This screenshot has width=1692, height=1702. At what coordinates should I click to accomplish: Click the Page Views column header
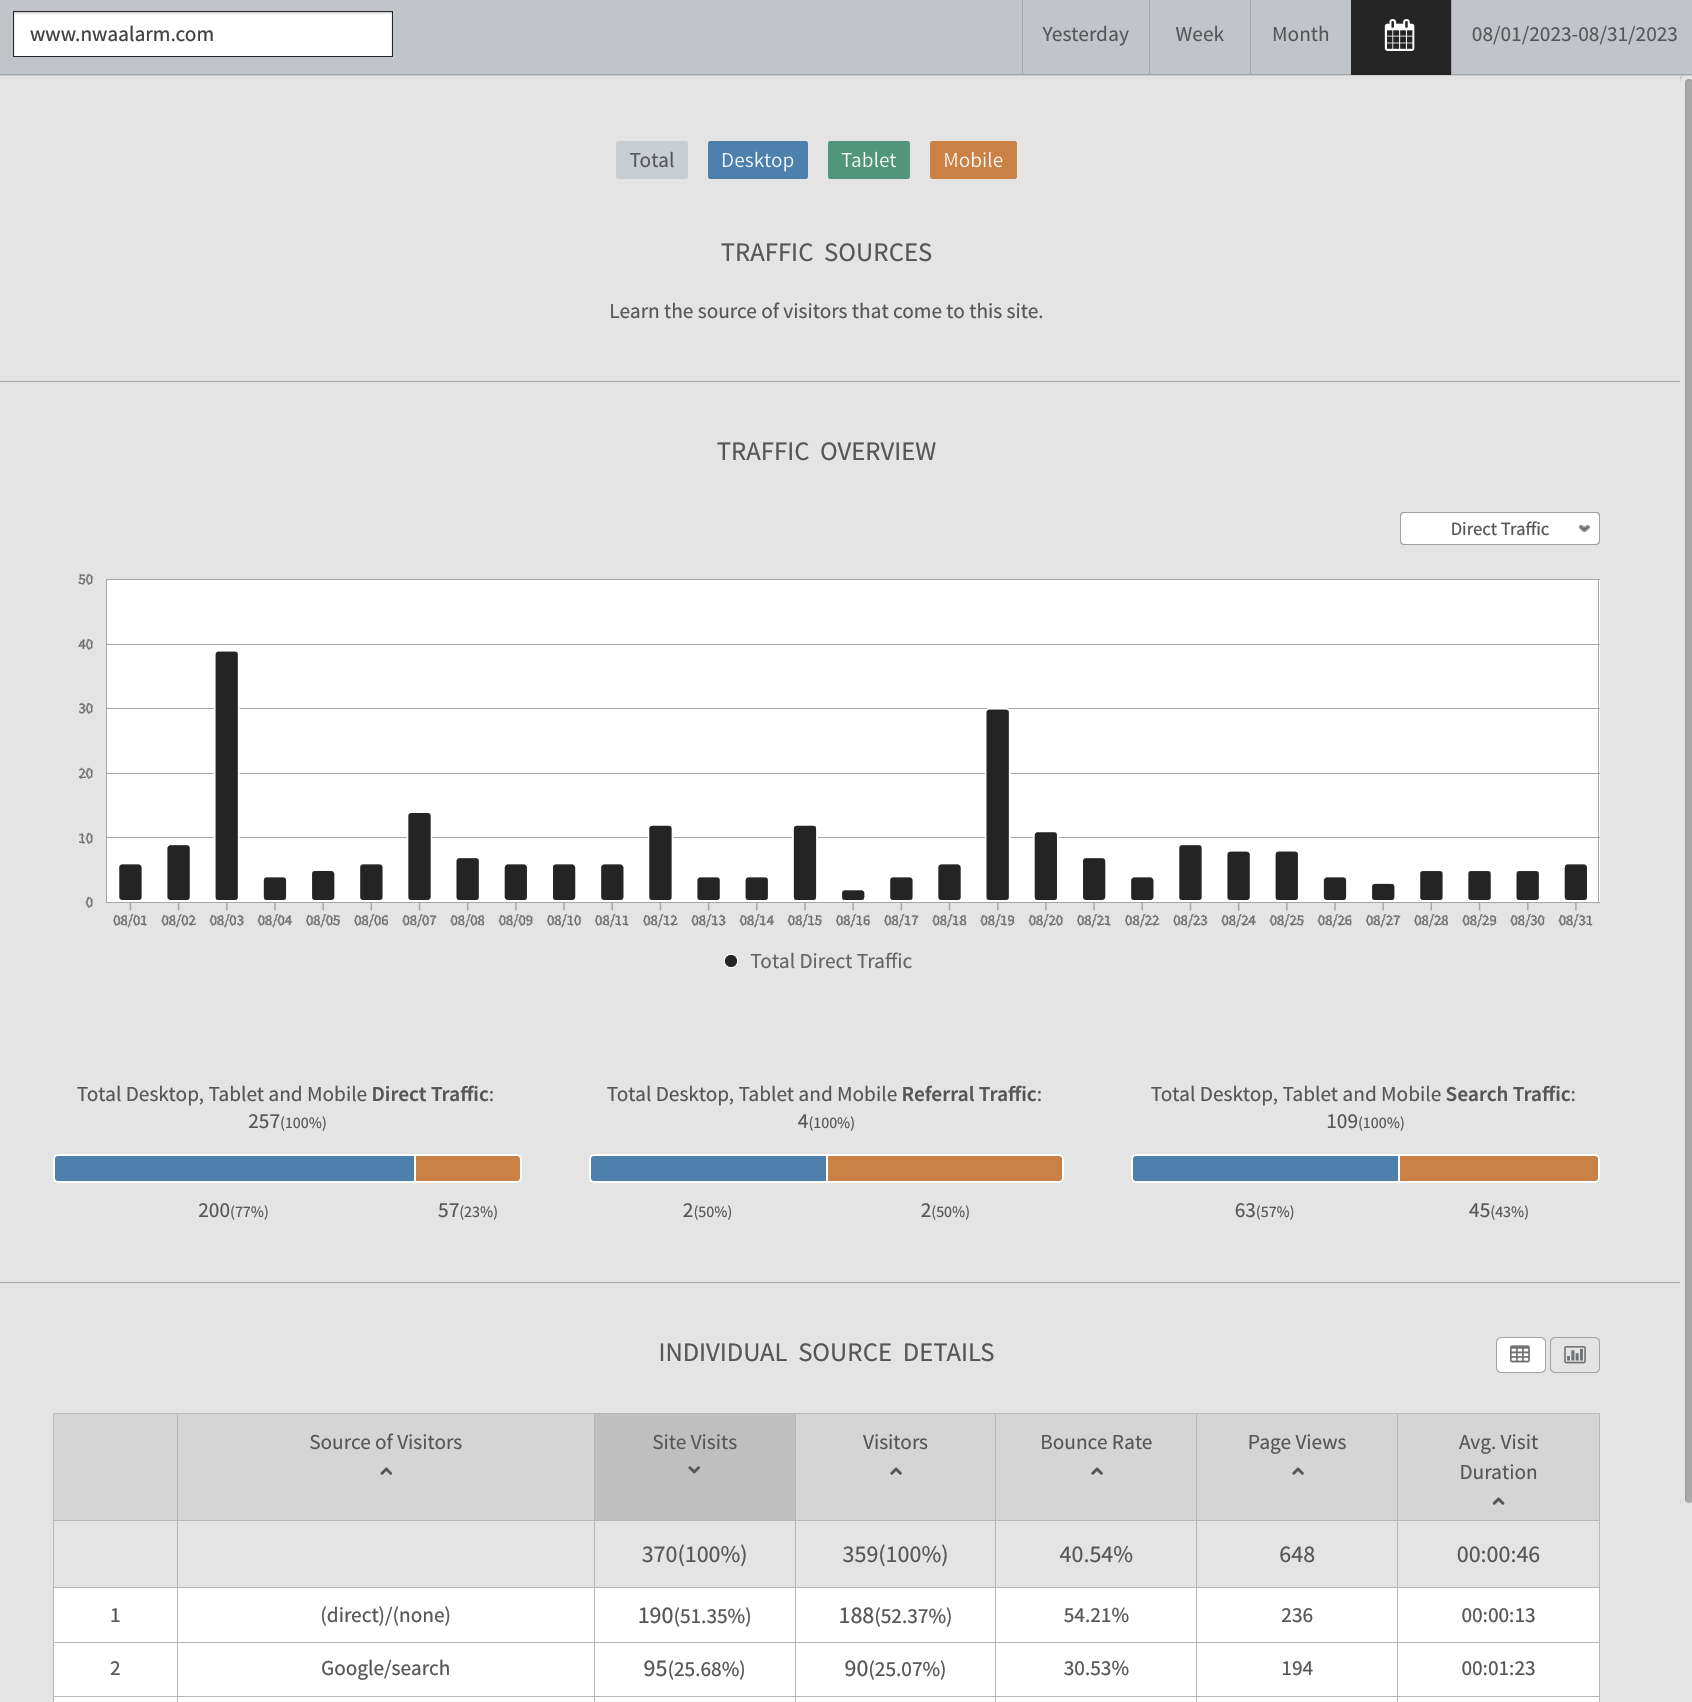(x=1297, y=1467)
